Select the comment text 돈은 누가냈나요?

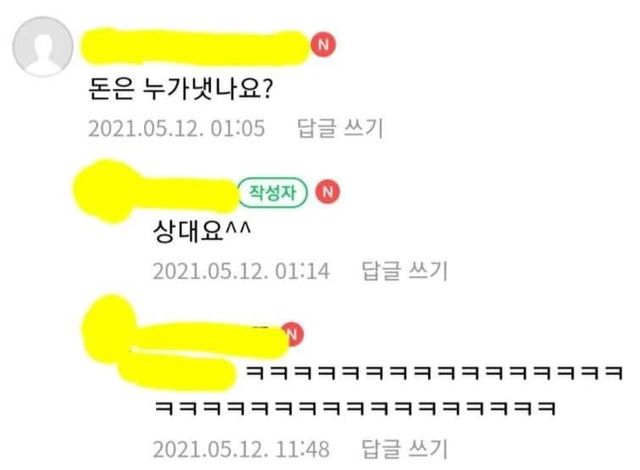[x=180, y=88]
